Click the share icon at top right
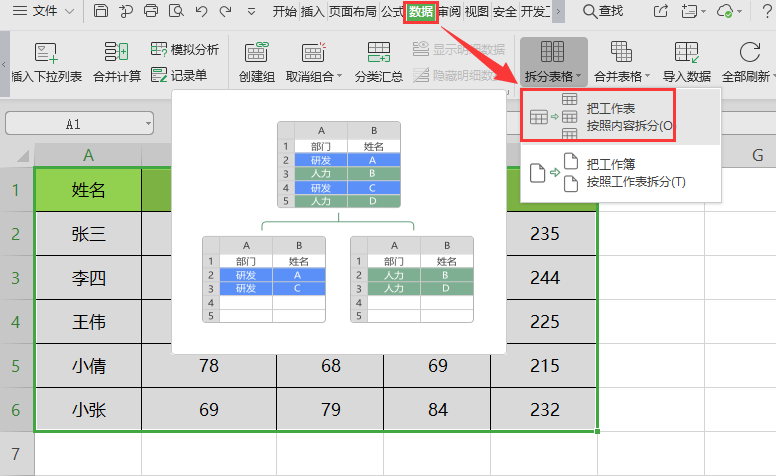776x476 pixels. tap(661, 11)
